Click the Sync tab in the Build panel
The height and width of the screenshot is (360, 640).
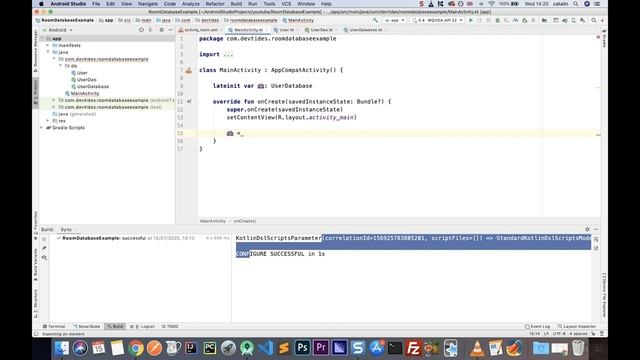point(66,229)
